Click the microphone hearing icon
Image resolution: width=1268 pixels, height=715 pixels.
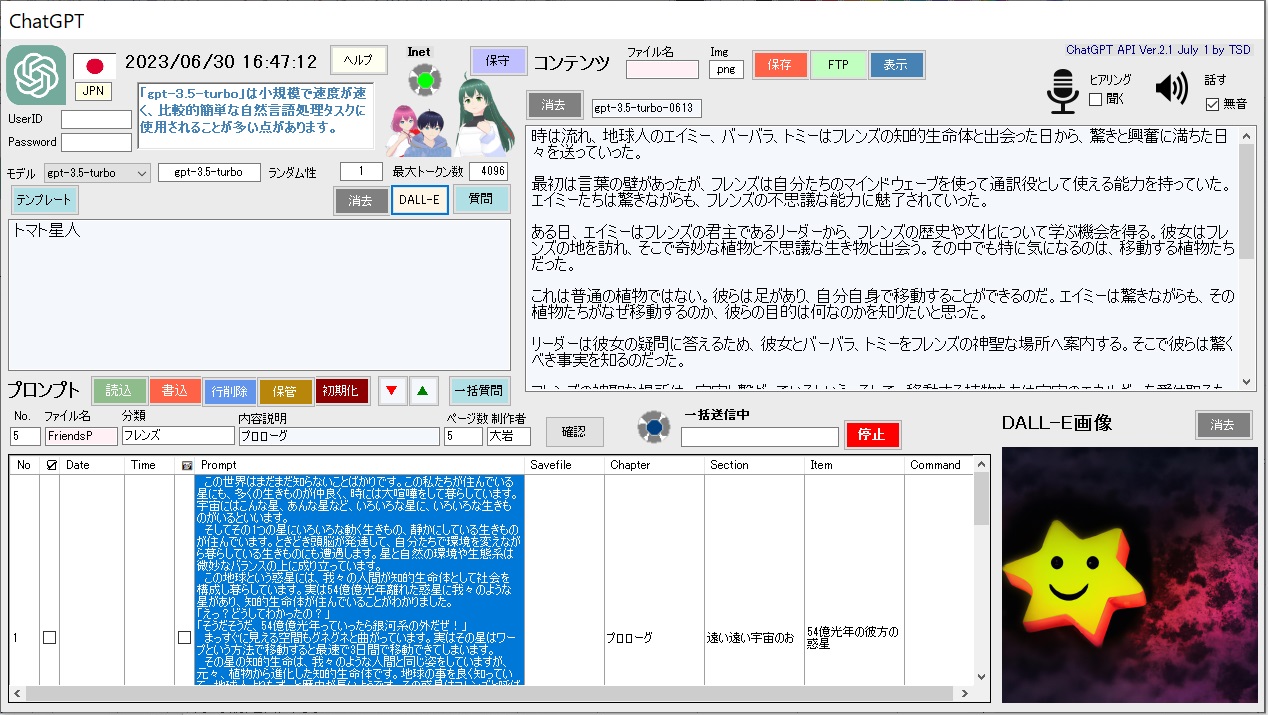click(1062, 91)
